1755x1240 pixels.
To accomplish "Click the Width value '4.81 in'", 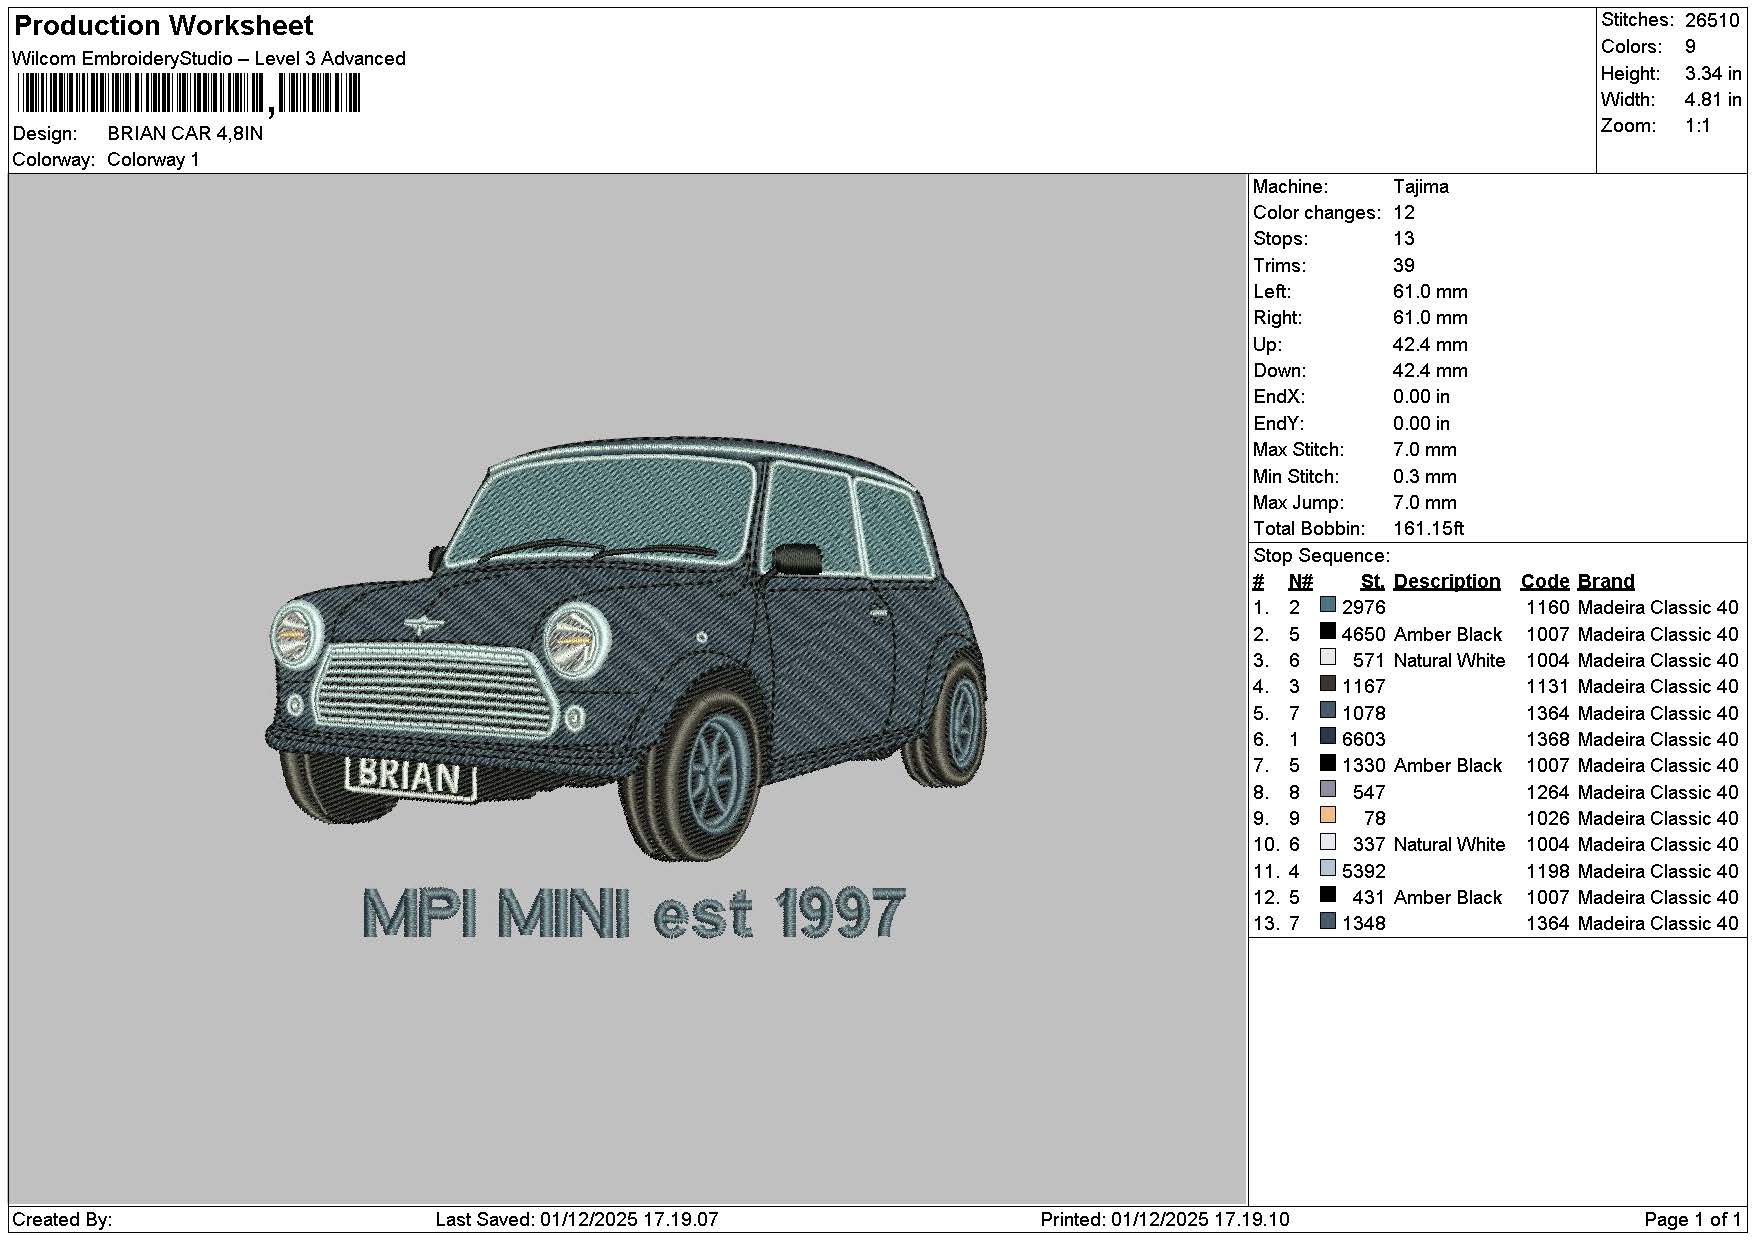I will coord(1713,99).
